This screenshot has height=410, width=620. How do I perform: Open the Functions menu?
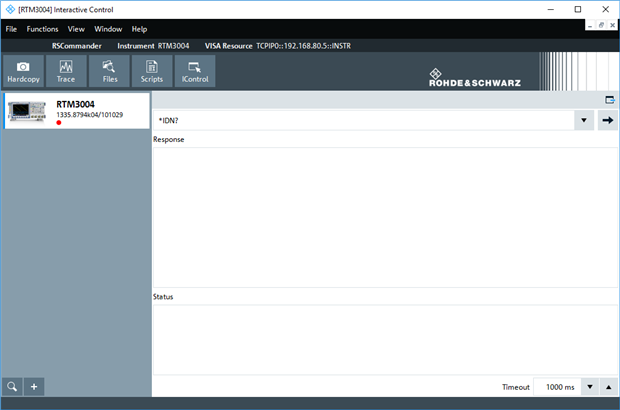(x=42, y=29)
